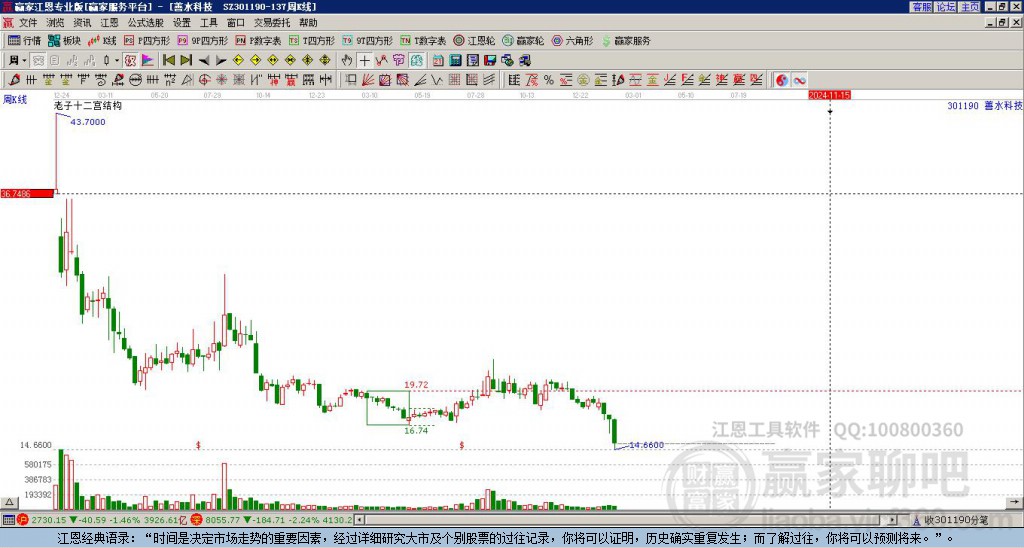Open the 公式选股 menu
Screen dimensions: 1024x548
(x=146, y=23)
